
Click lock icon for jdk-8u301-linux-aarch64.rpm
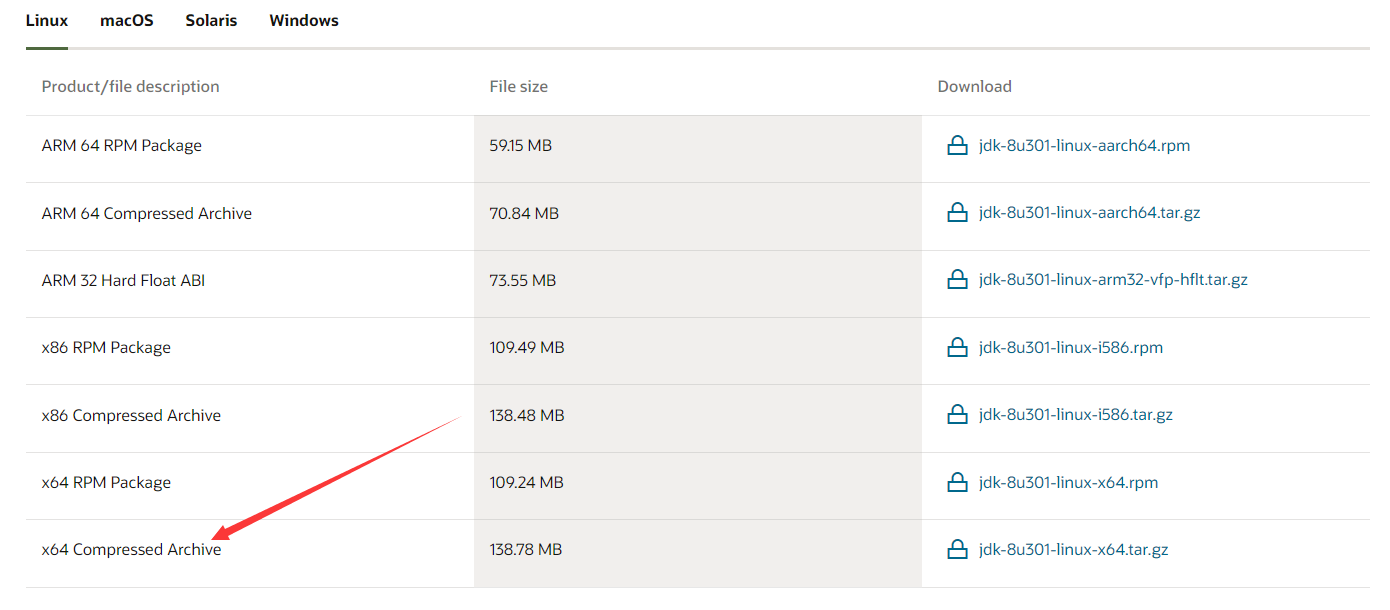[x=957, y=145]
